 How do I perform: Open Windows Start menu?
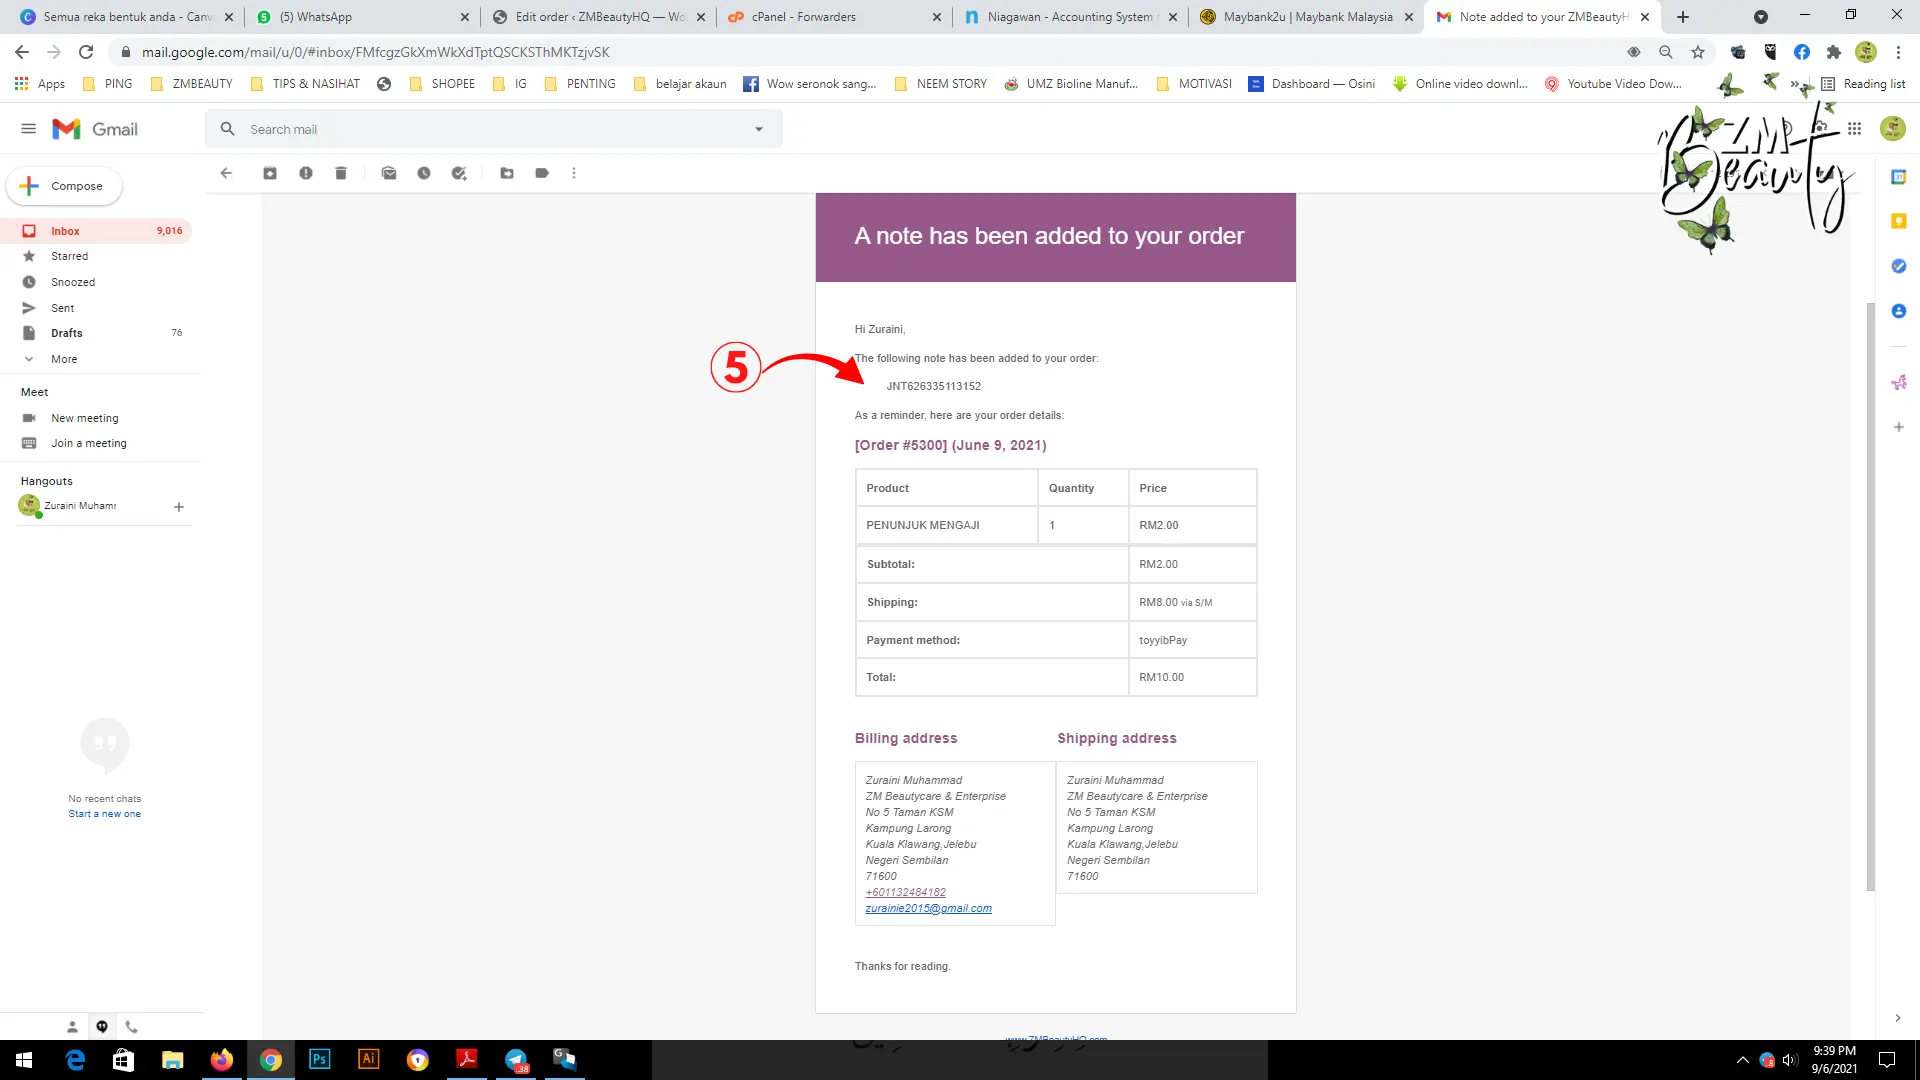[x=24, y=1060]
